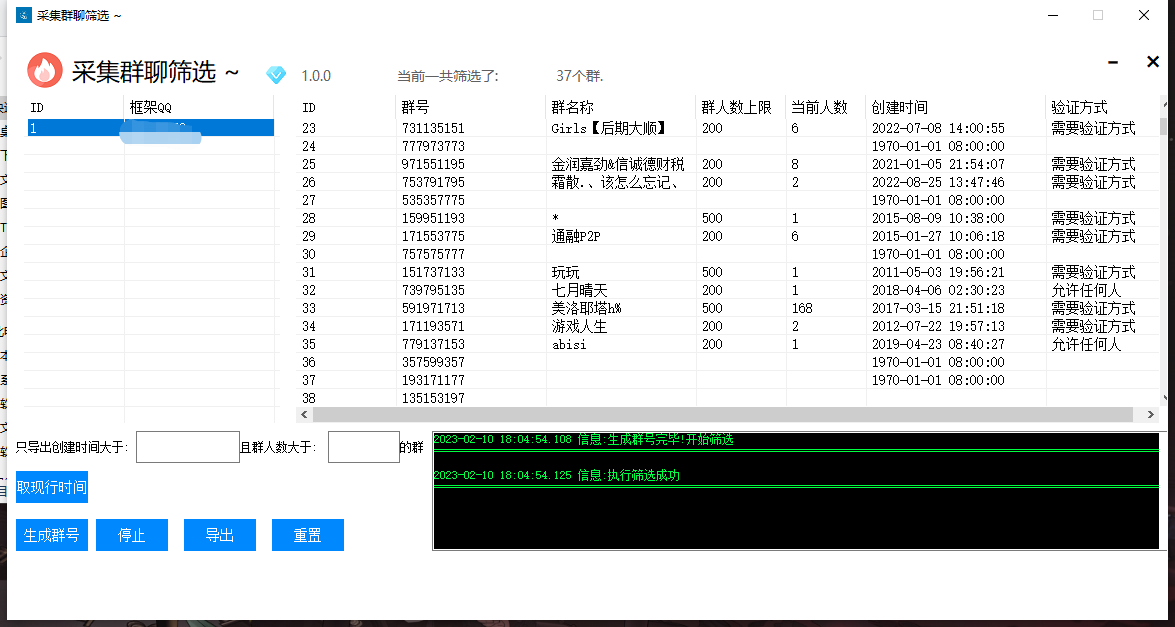This screenshot has width=1175, height=627.
Task: Select group number 971551195
Action: [x=433, y=164]
